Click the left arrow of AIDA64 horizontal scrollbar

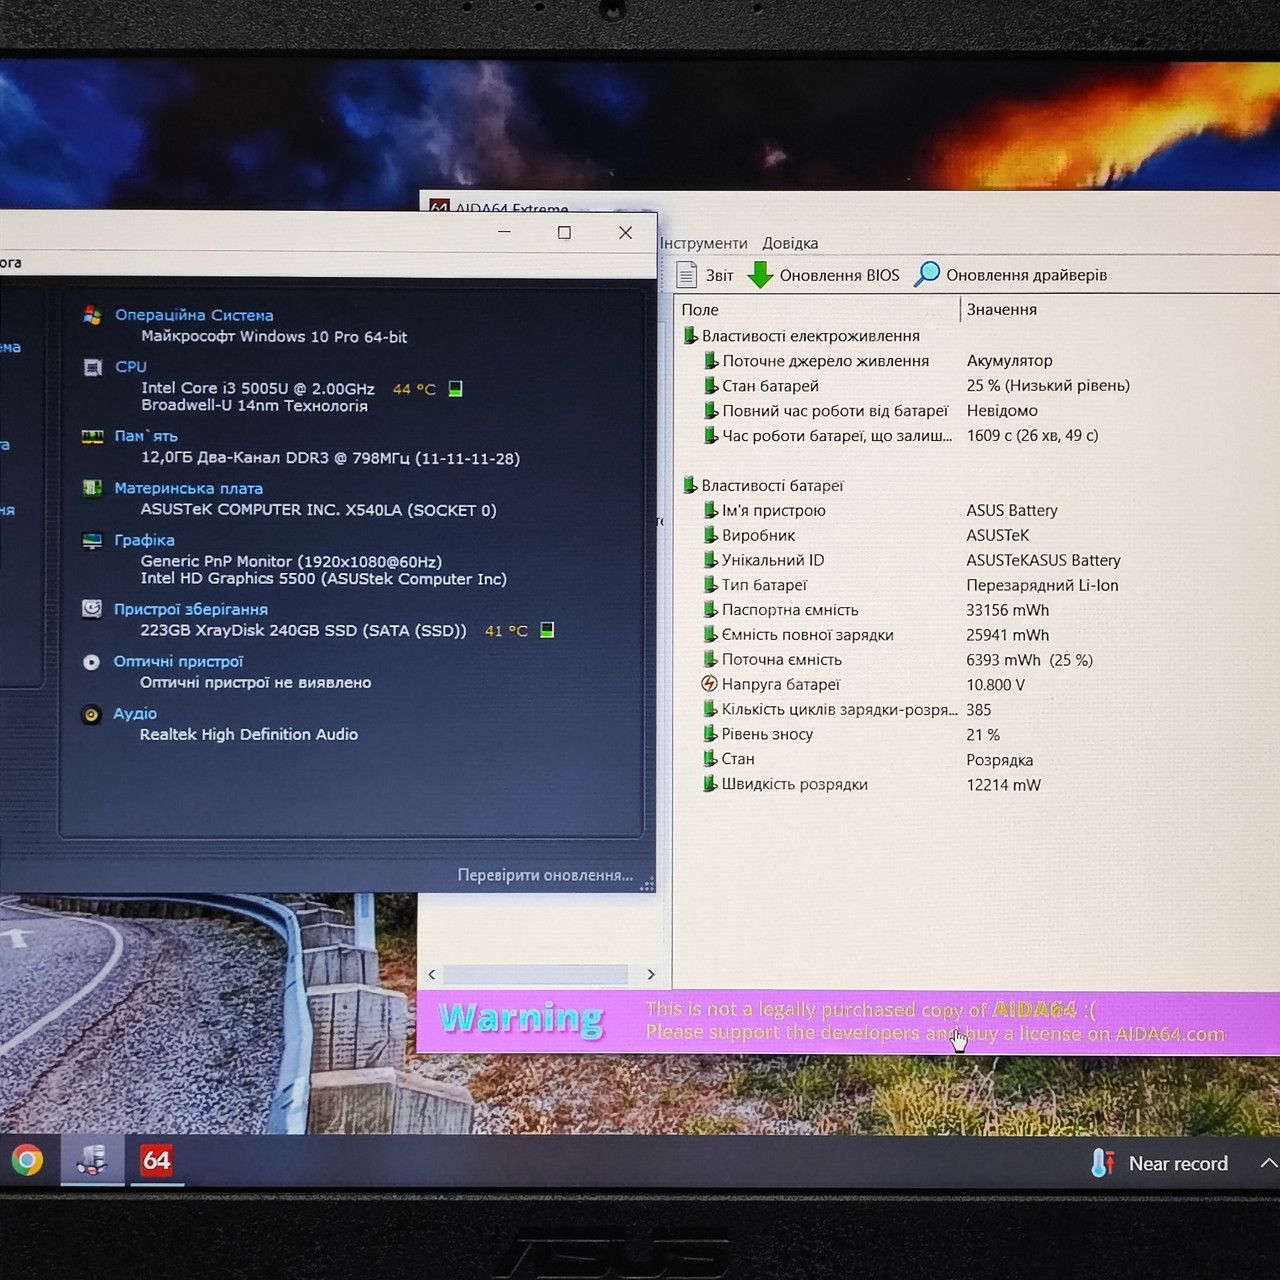(432, 974)
